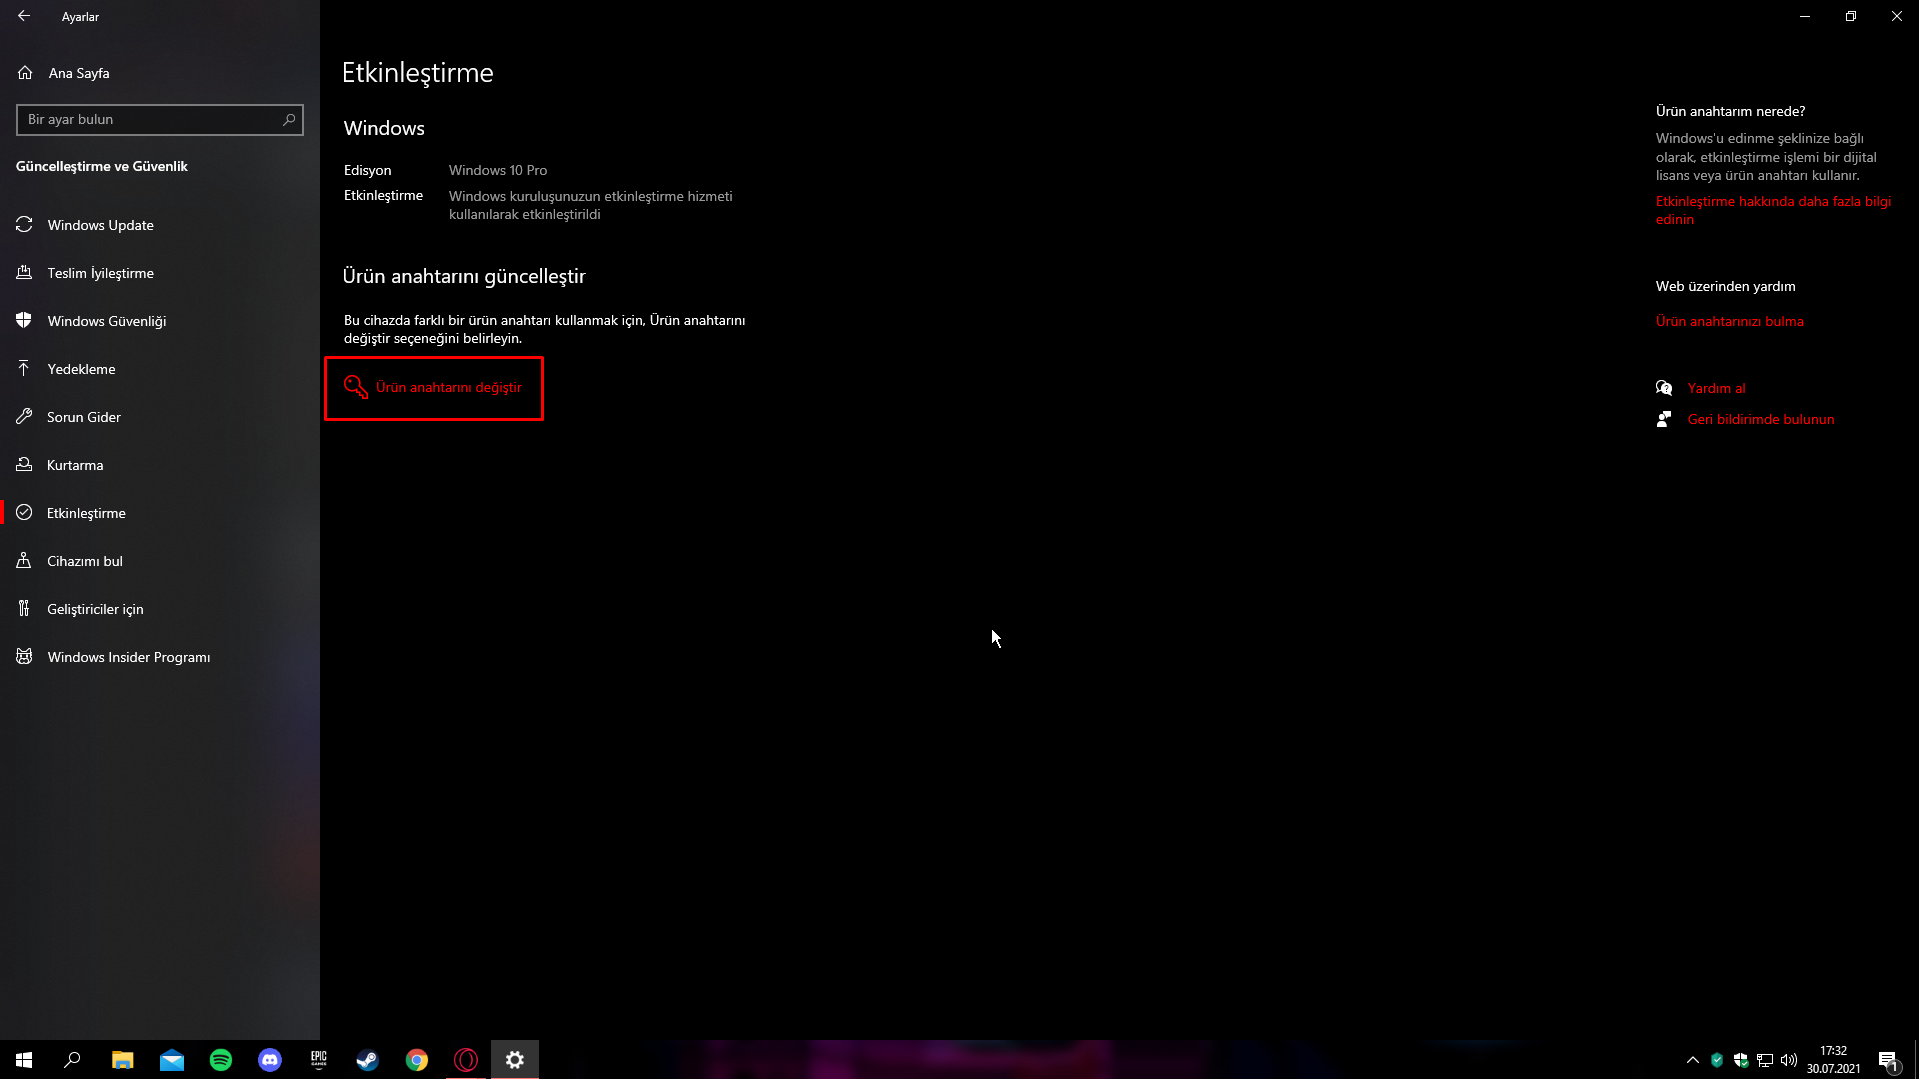Open Spotify from the taskbar
This screenshot has width=1919, height=1079.
pos(220,1060)
